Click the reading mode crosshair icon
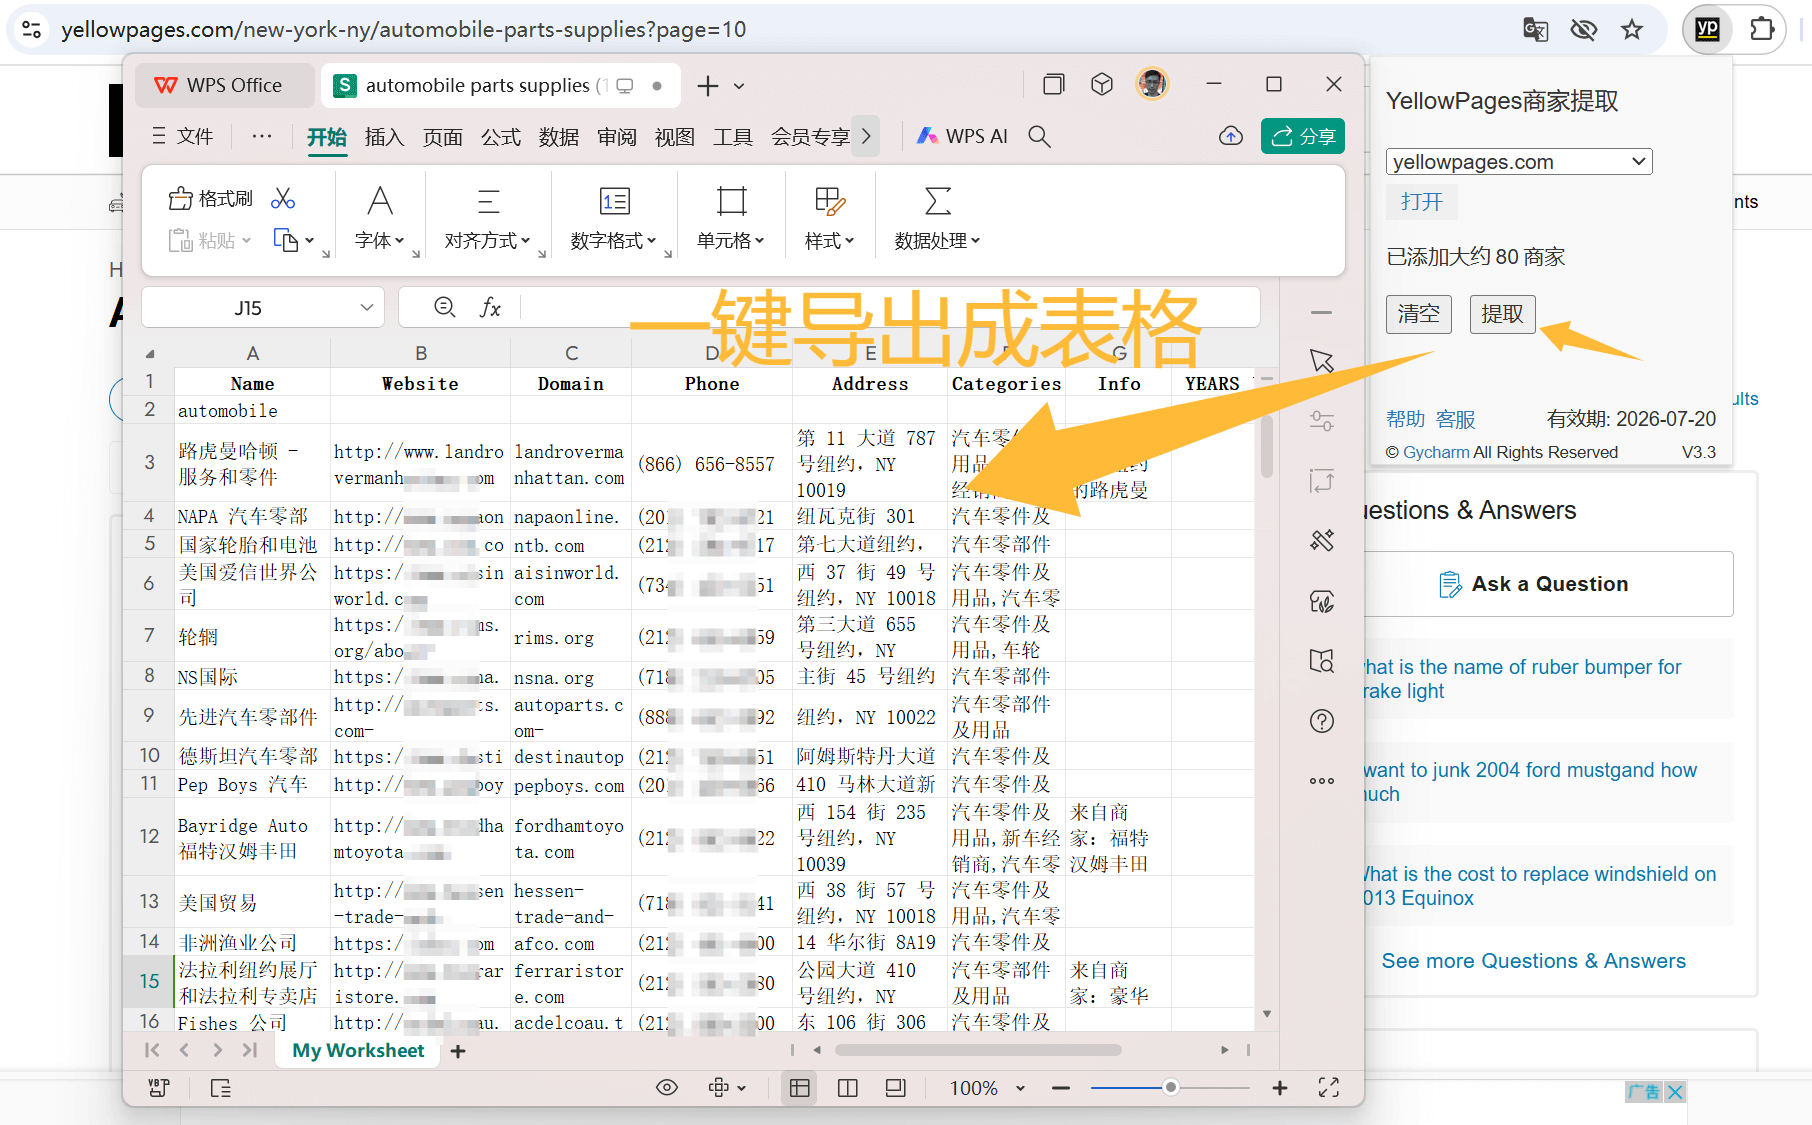This screenshot has height=1125, width=1812. [x=727, y=1087]
